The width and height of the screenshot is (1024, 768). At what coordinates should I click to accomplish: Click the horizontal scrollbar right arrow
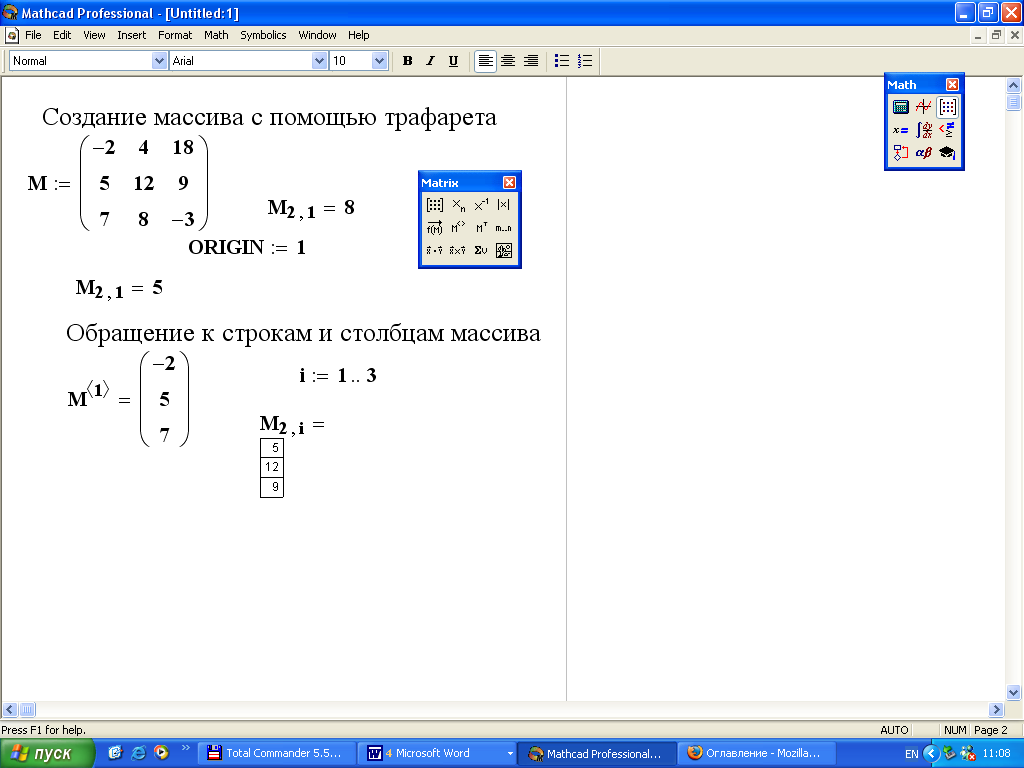click(996, 709)
